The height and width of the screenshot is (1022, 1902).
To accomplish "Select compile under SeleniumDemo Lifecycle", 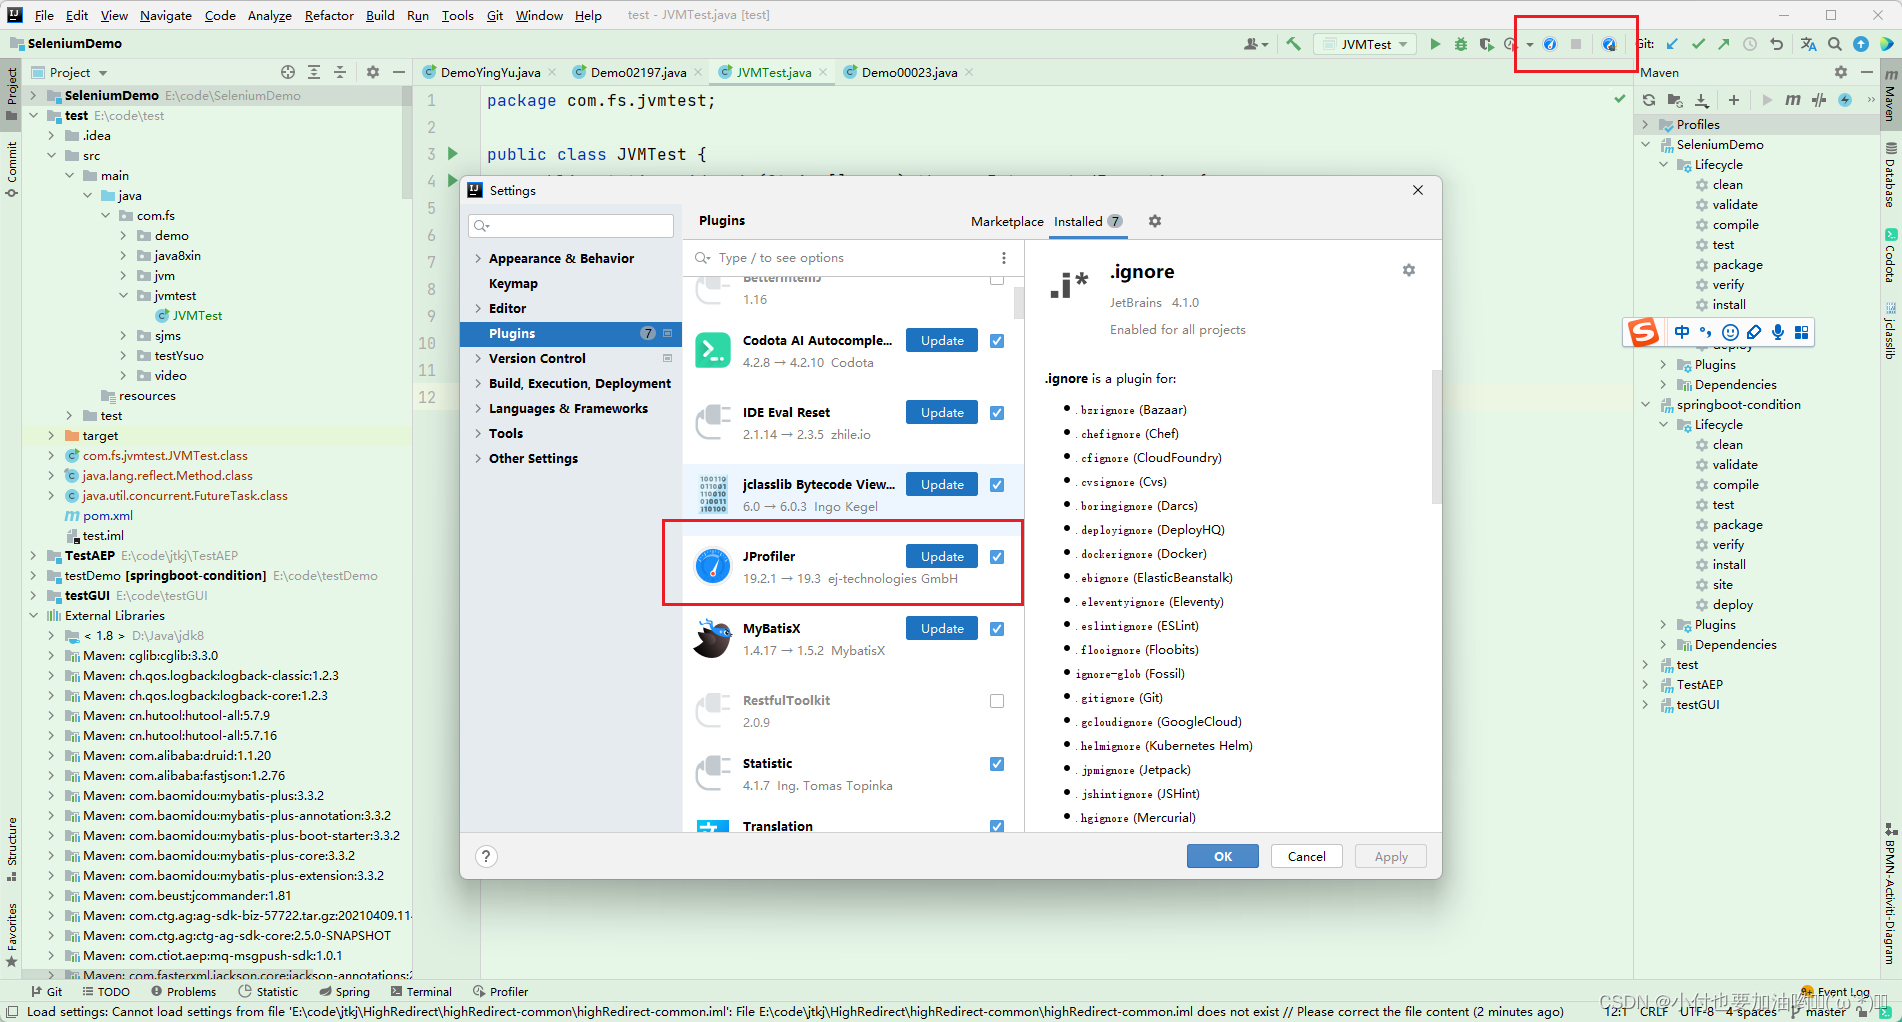I will (x=1735, y=224).
